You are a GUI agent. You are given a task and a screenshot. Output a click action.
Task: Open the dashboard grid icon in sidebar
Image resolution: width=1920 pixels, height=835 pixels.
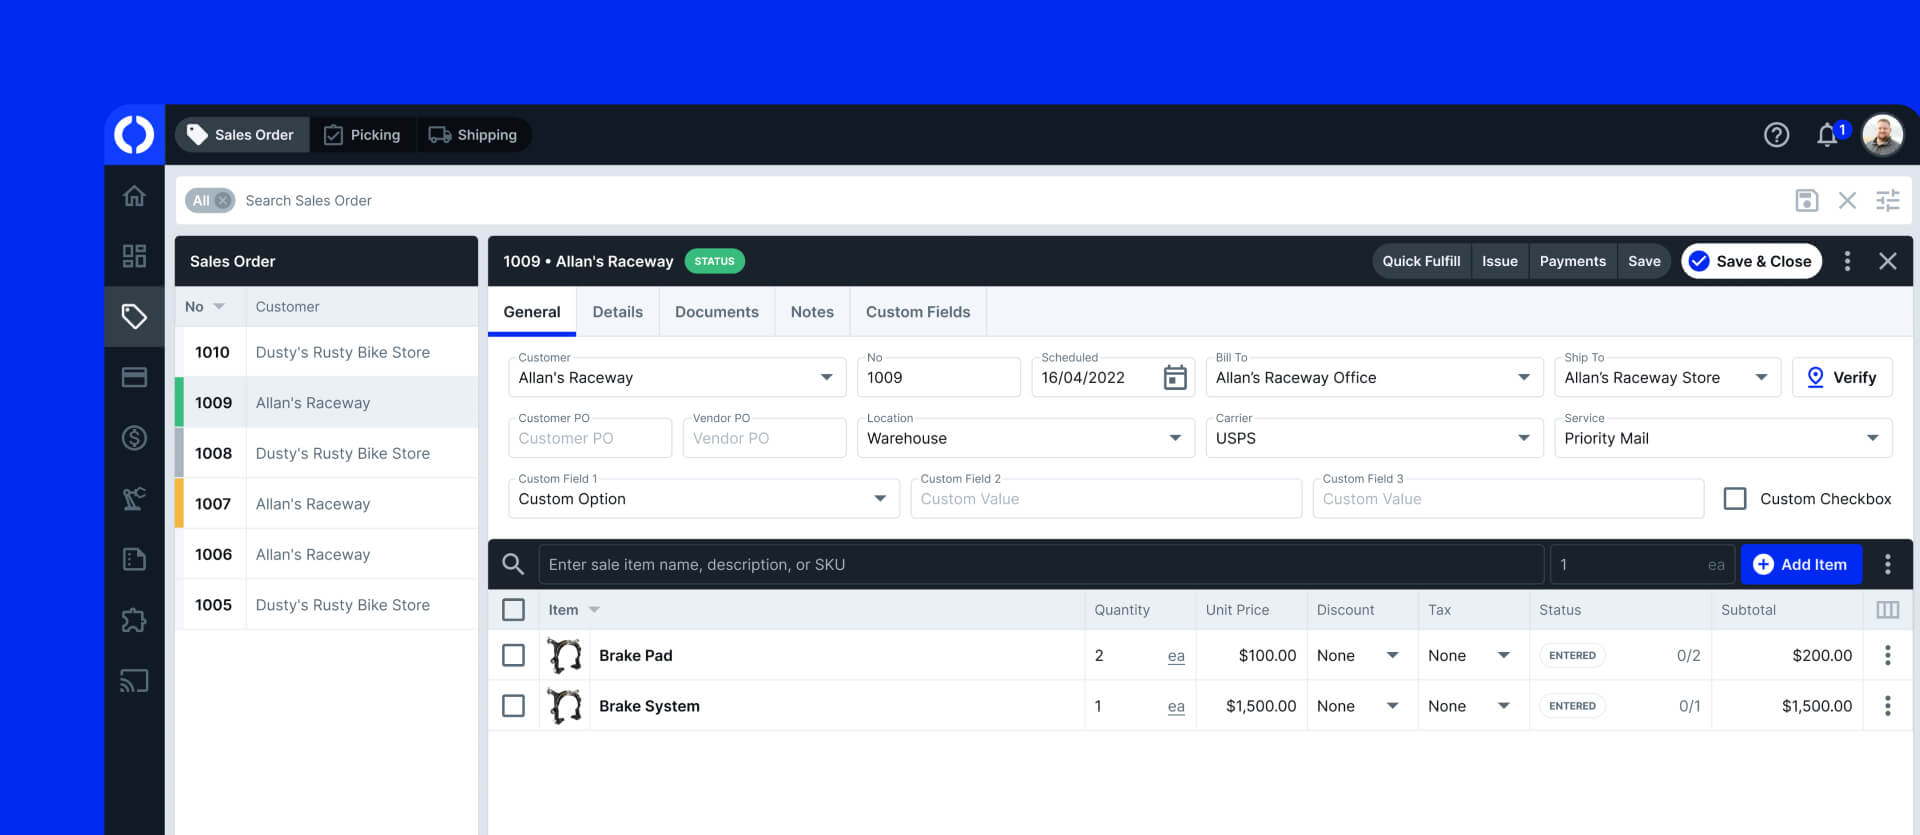coord(134,256)
